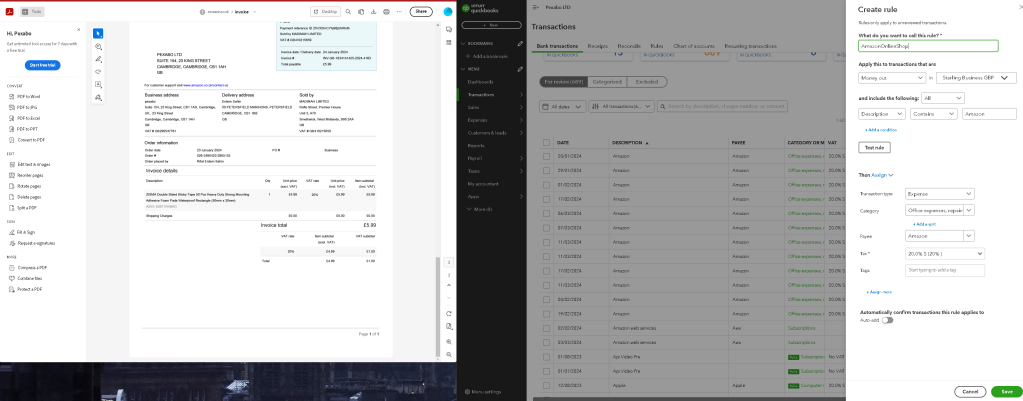Switch to the Chart of accounts tab
Image resolution: width=1023 pixels, height=401 pixels.
click(694, 47)
